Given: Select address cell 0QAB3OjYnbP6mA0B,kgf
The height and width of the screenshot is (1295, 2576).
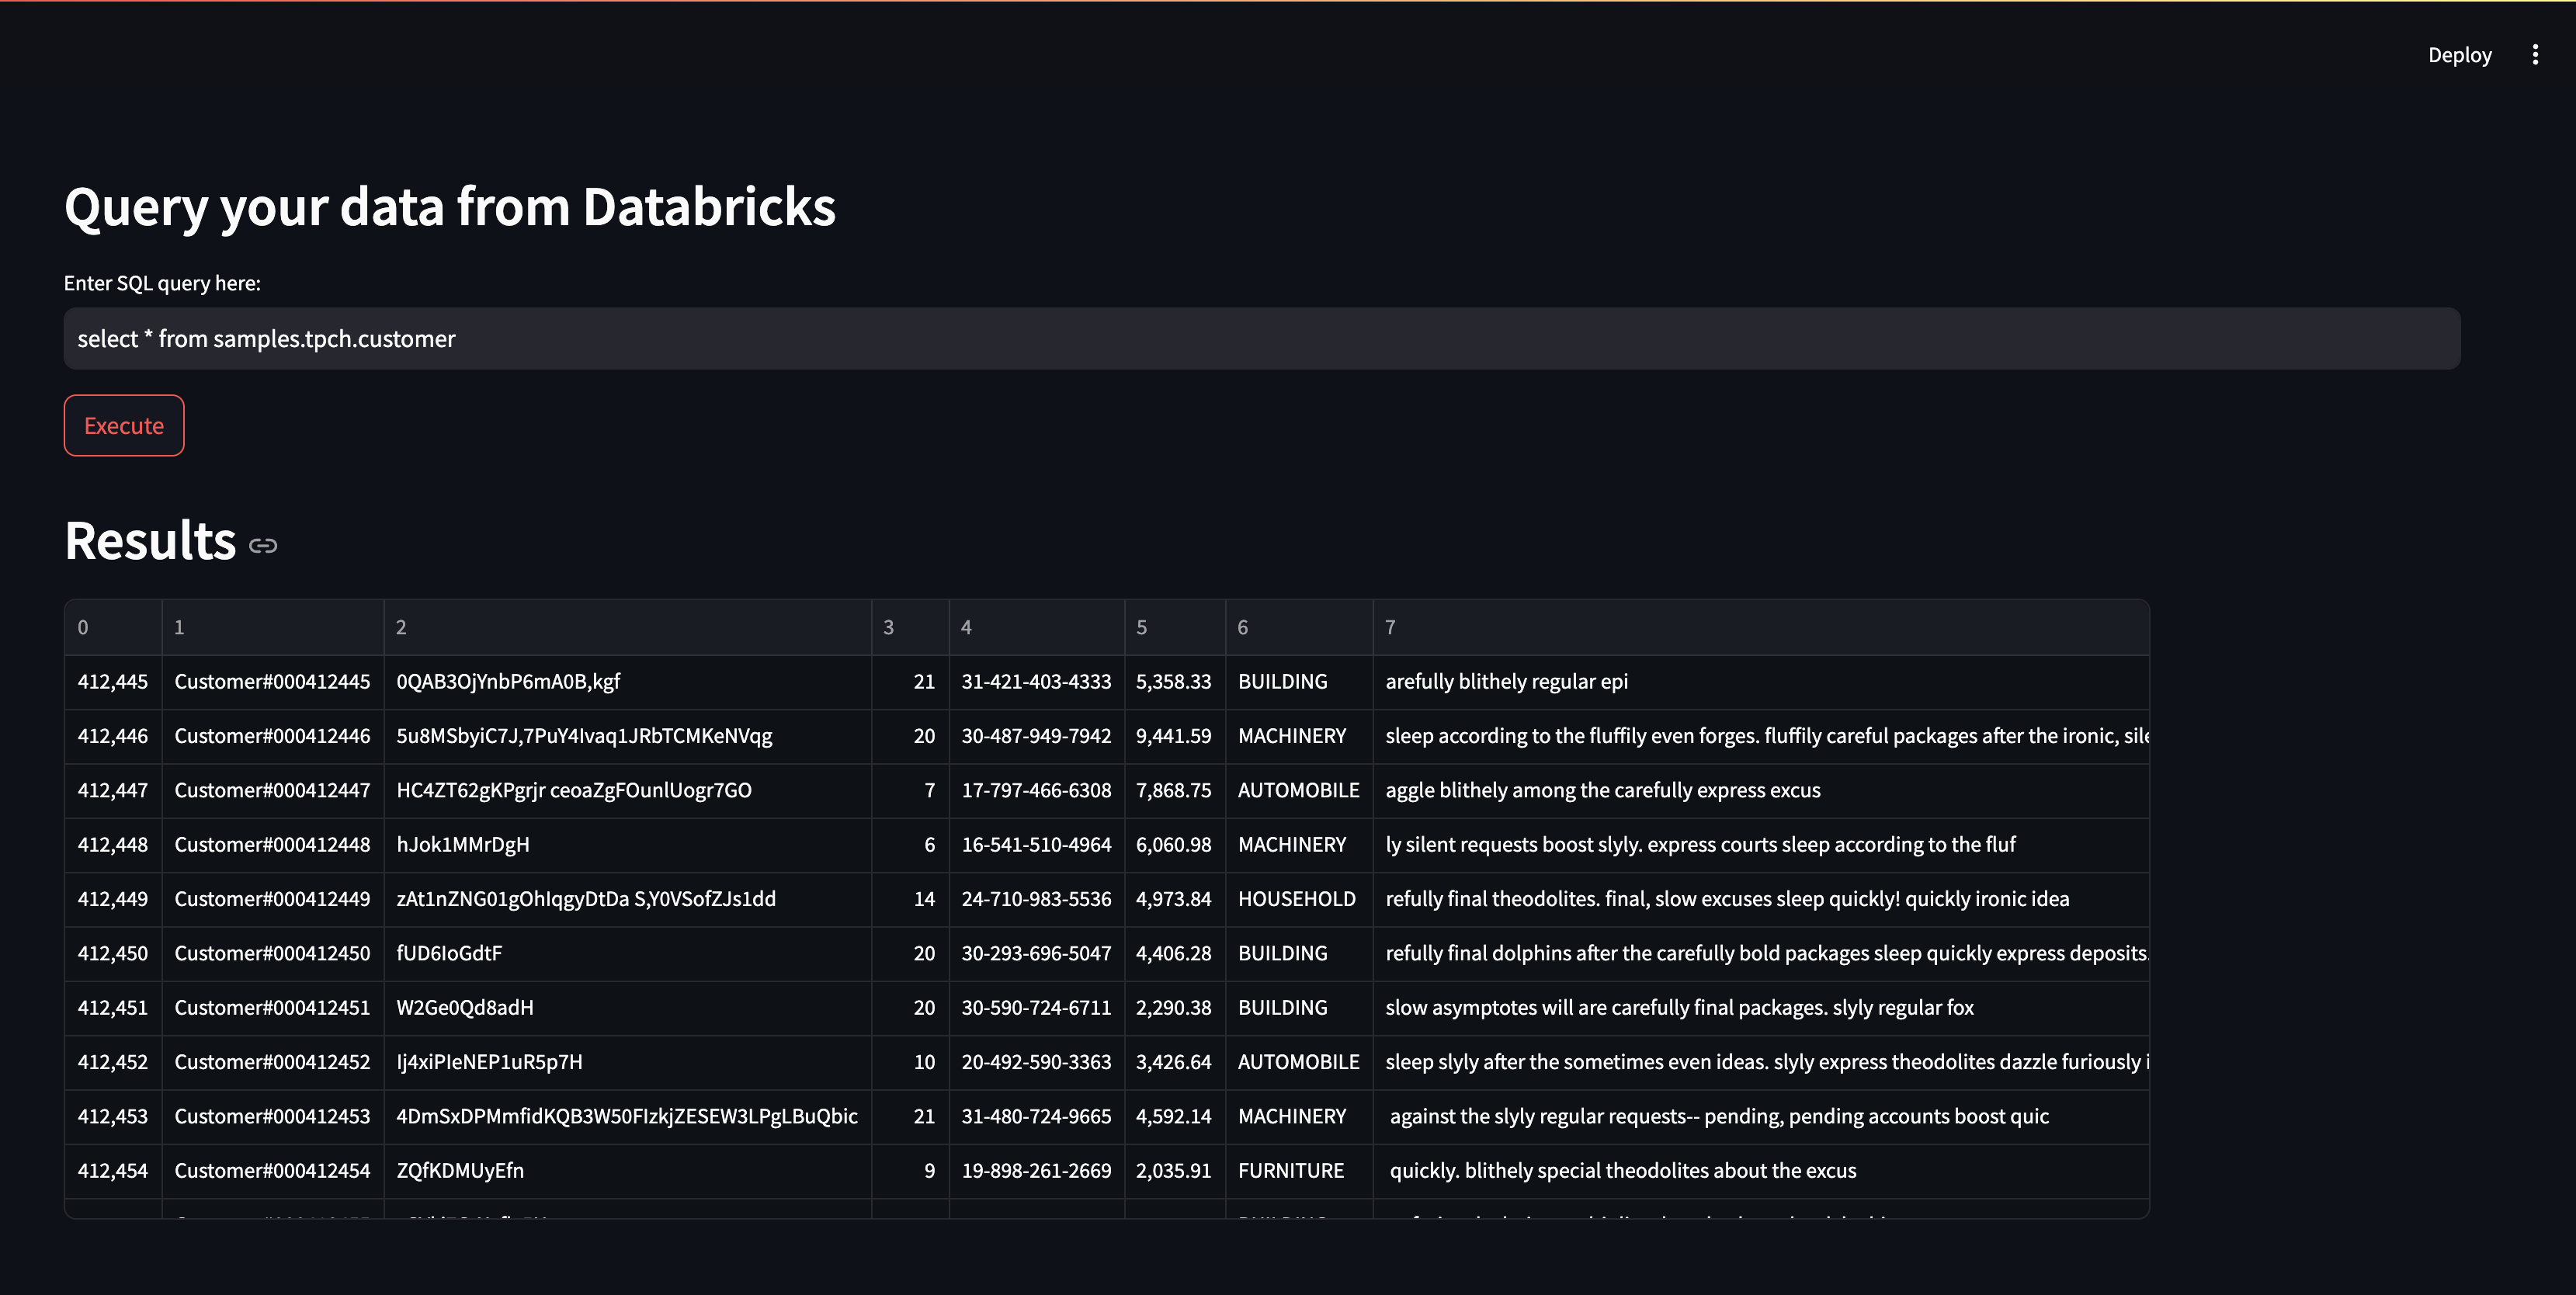Looking at the screenshot, I should pos(628,682).
